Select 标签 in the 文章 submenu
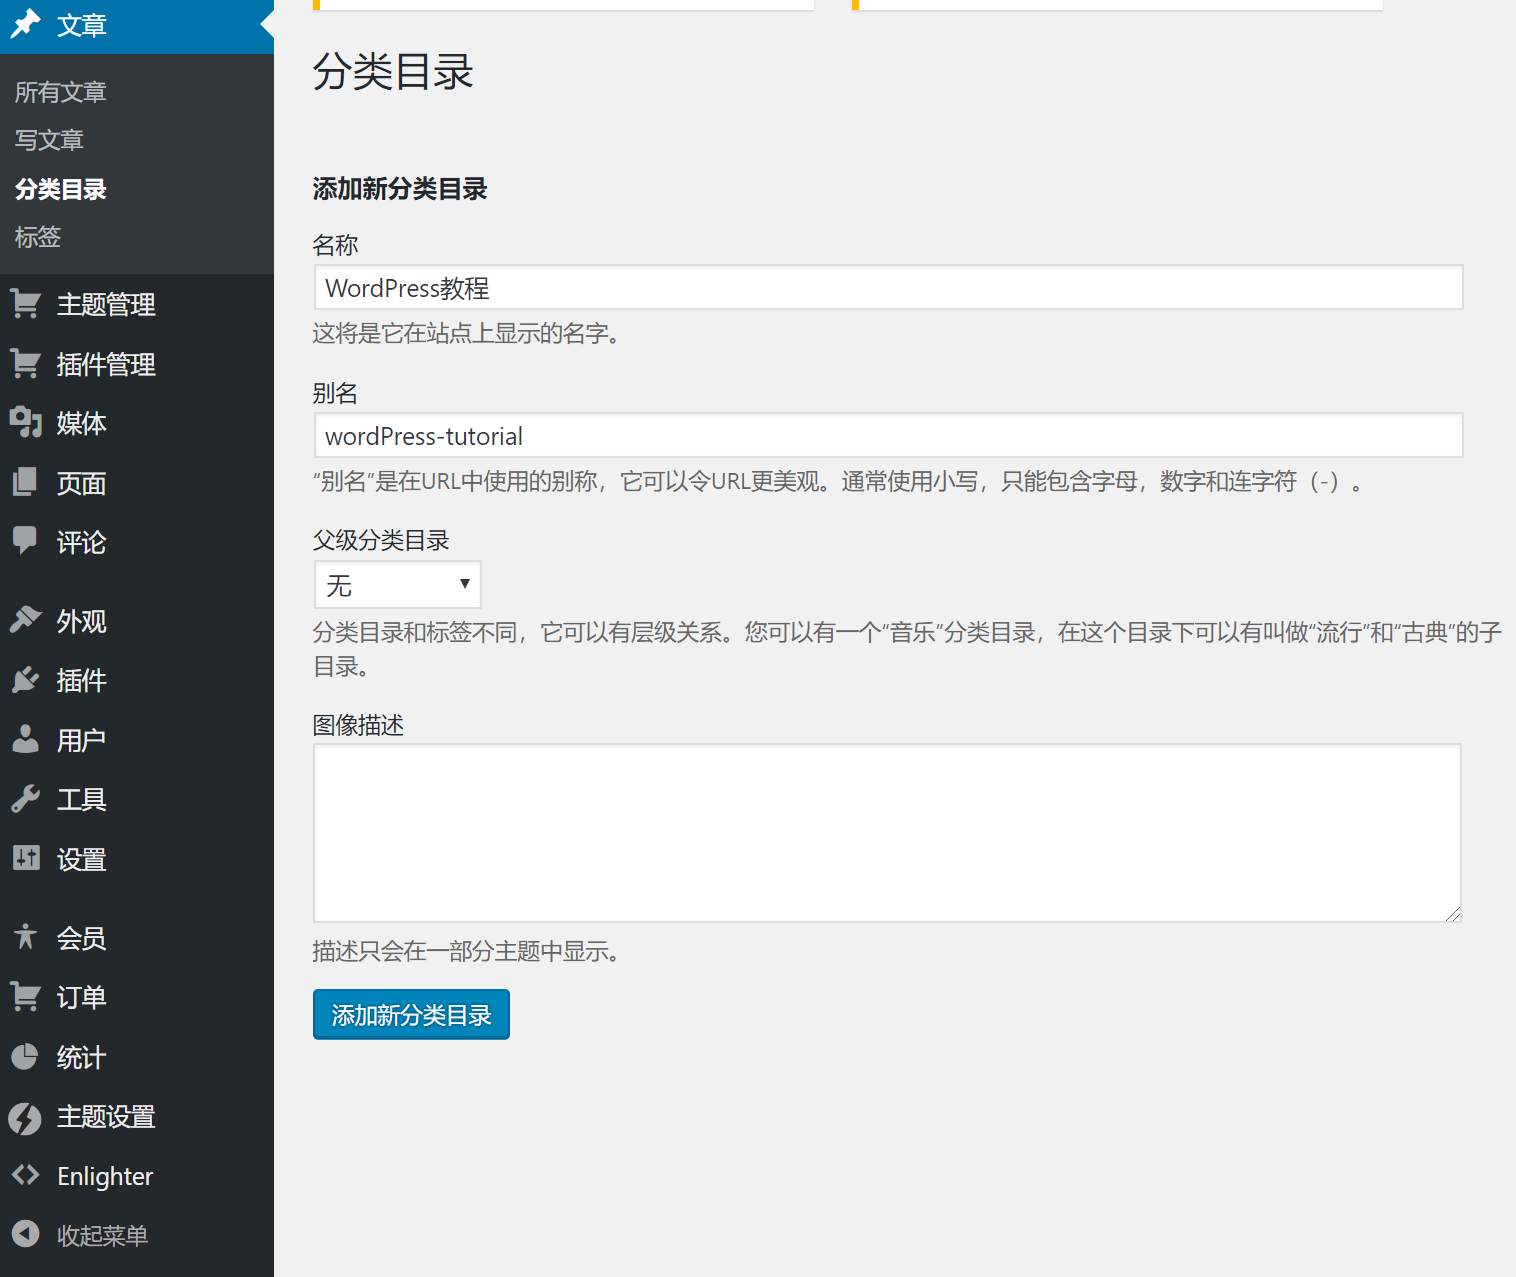The width and height of the screenshot is (1516, 1277). click(37, 237)
